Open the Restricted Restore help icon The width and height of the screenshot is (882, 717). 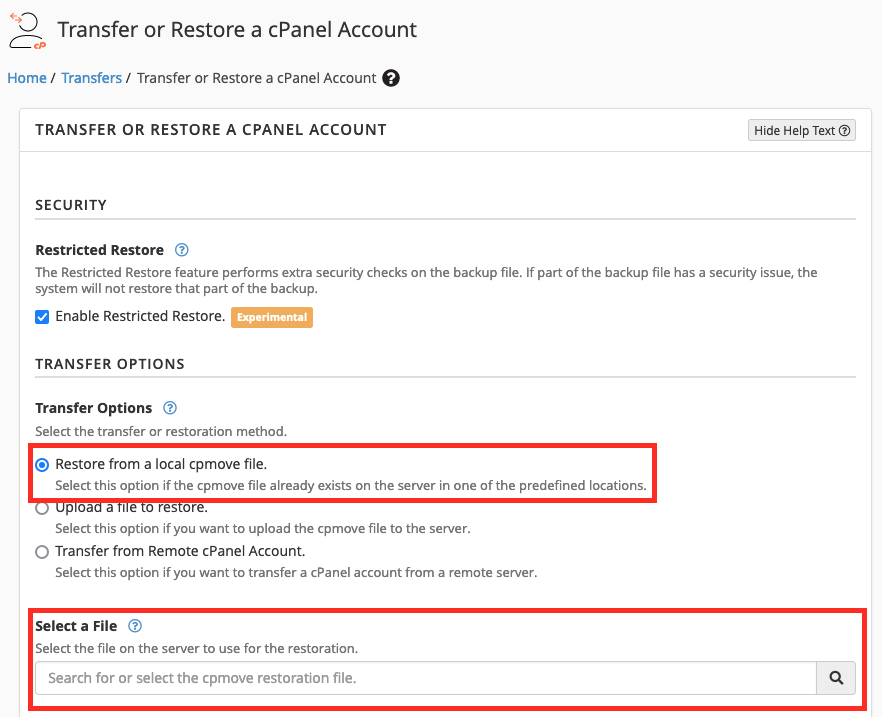point(182,250)
